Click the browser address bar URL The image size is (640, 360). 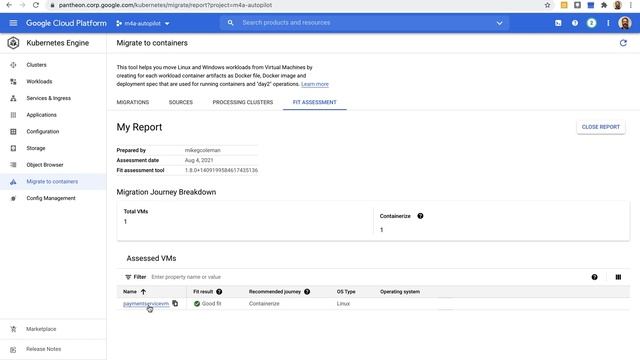[165, 5]
